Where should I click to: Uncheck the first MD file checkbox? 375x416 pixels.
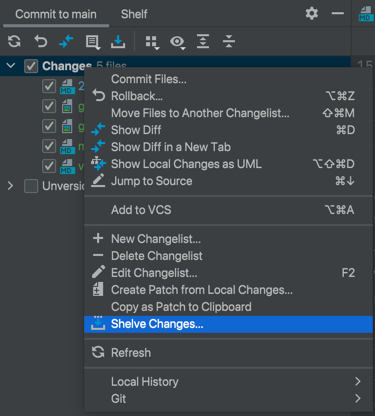click(49, 86)
